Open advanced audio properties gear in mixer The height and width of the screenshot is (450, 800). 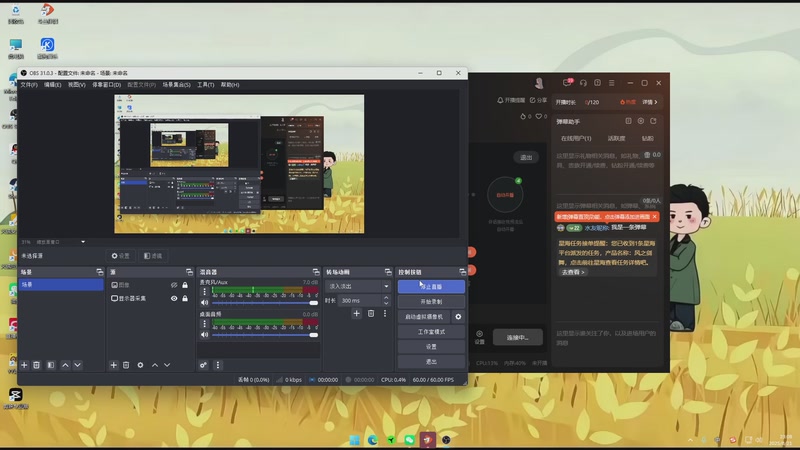[204, 365]
